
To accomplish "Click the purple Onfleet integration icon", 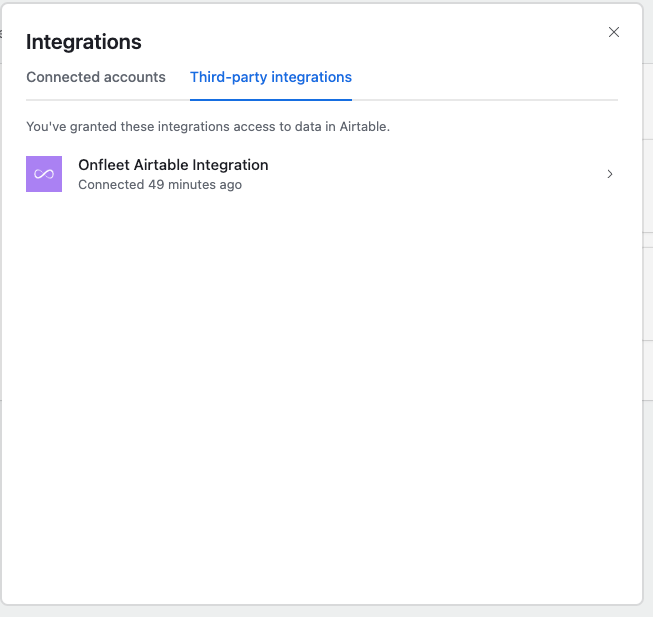I will [44, 174].
